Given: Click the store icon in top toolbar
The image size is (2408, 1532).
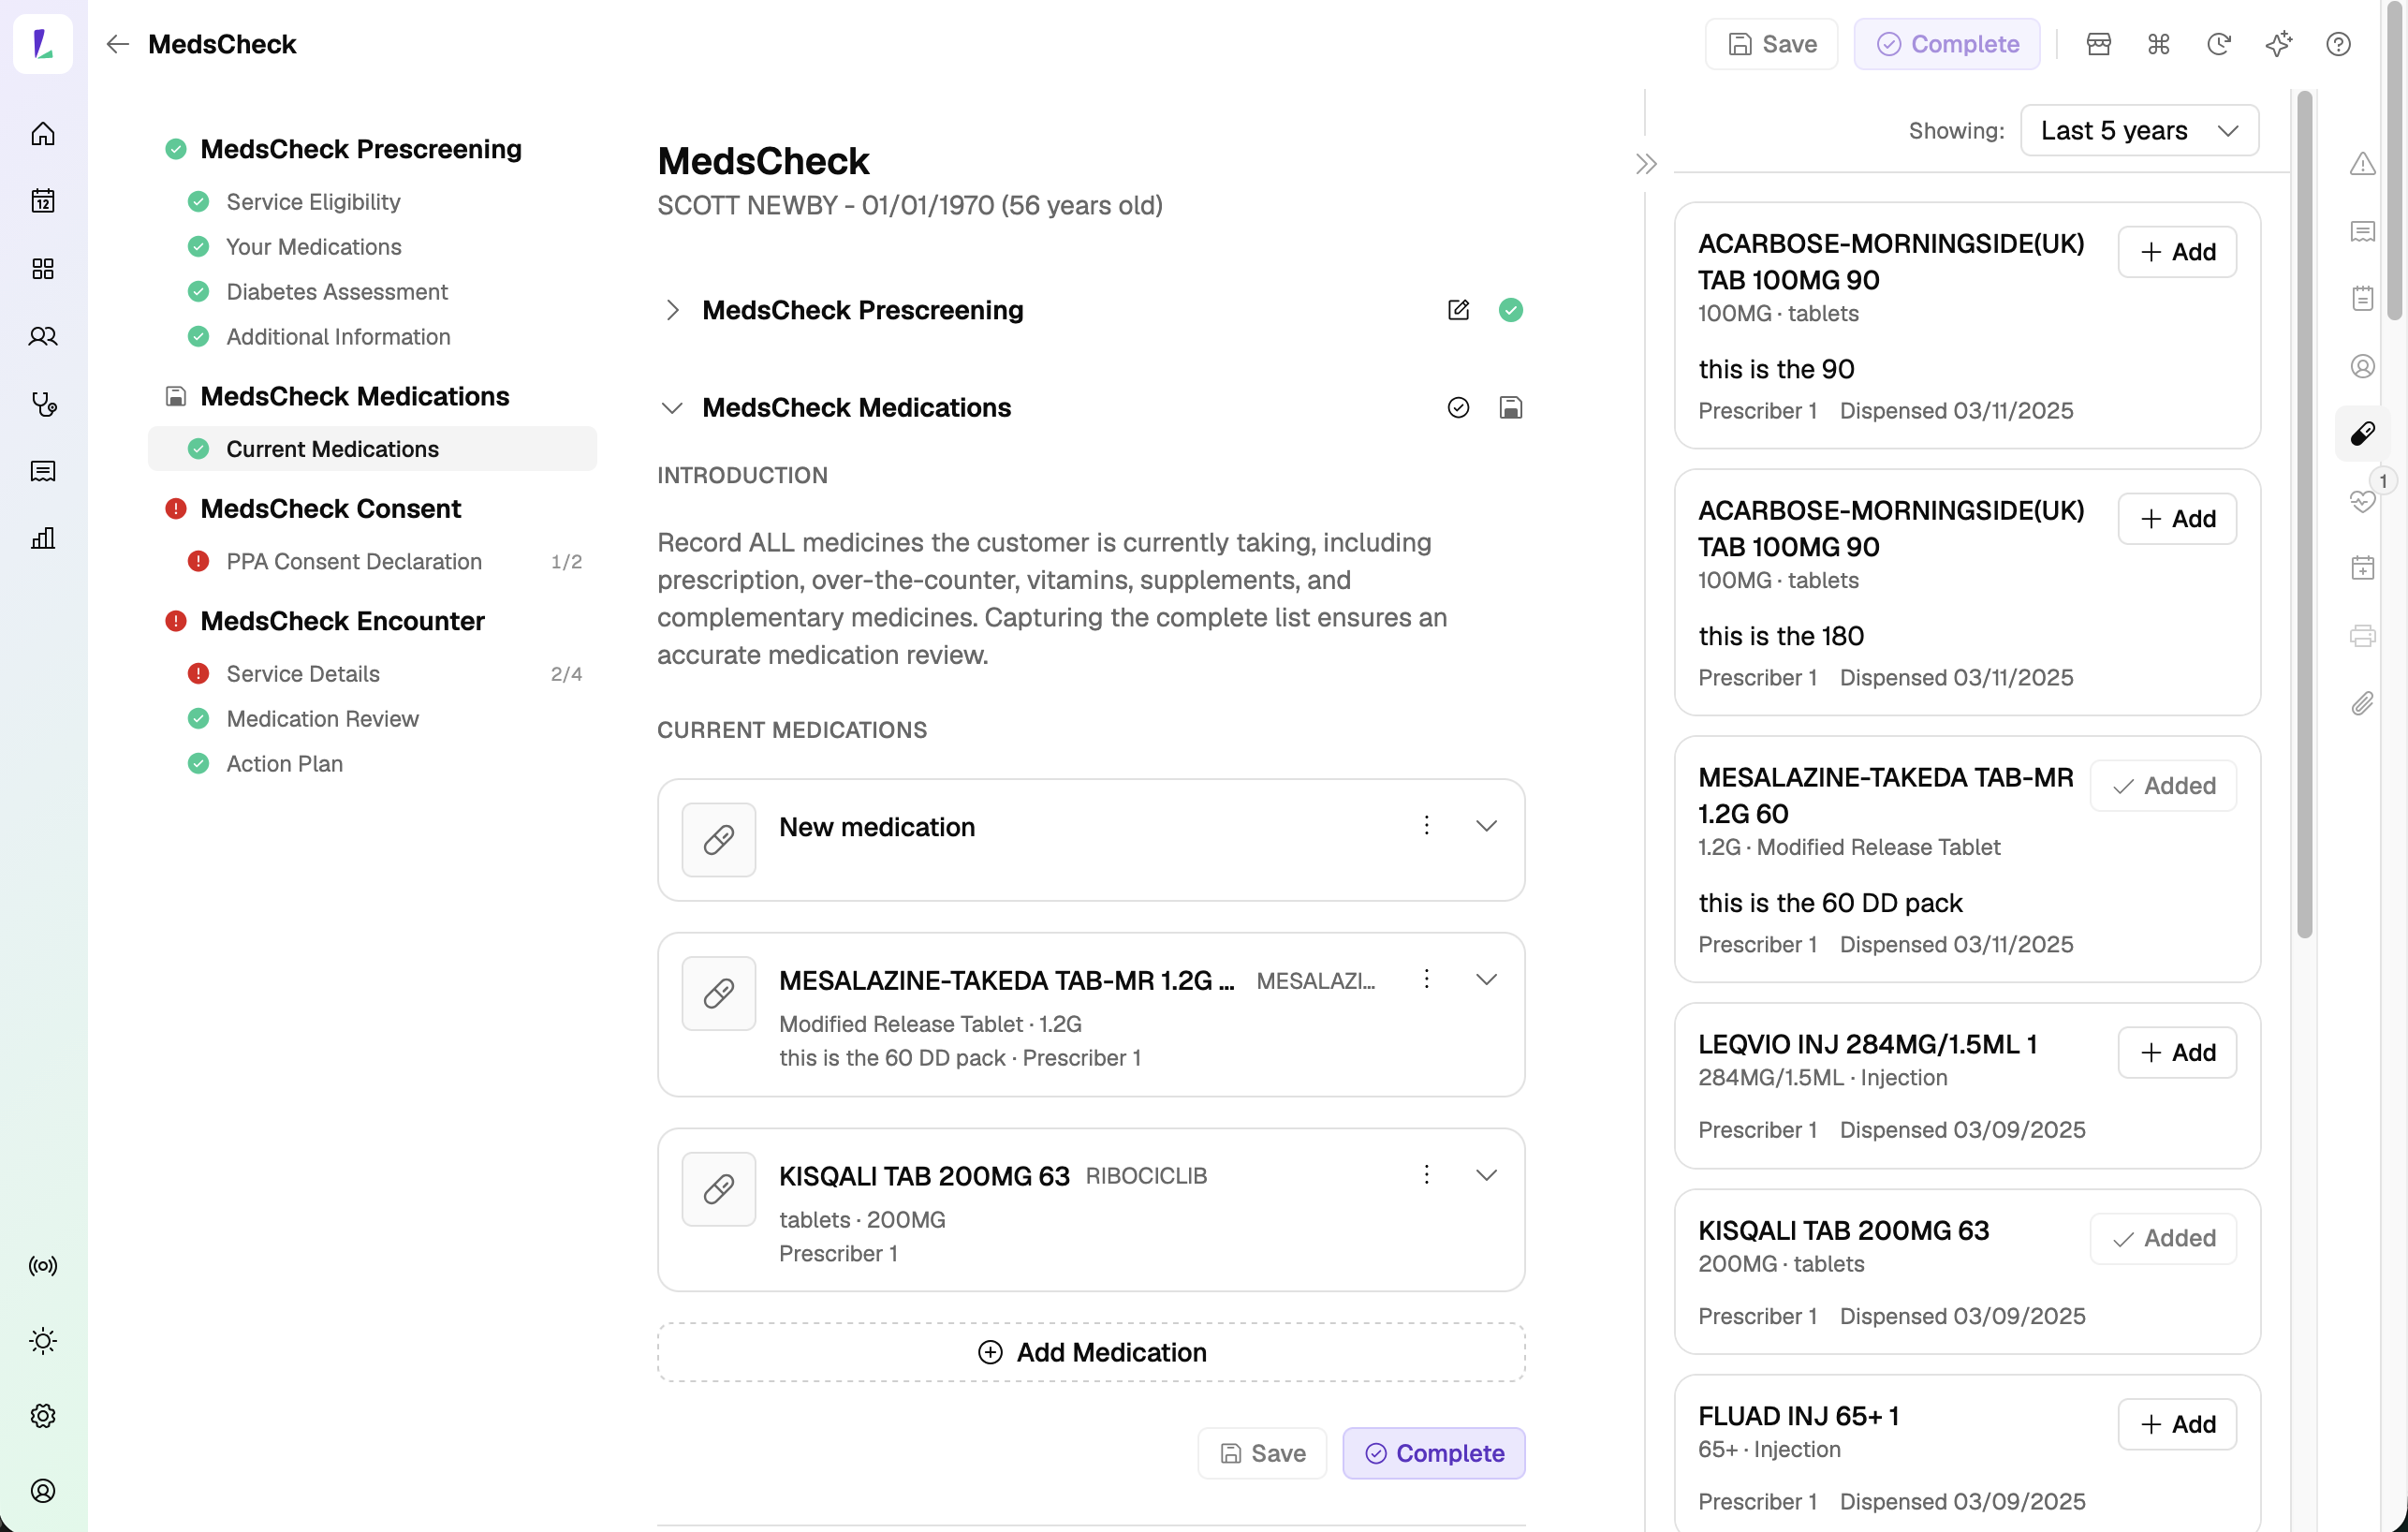Looking at the screenshot, I should point(2099,44).
